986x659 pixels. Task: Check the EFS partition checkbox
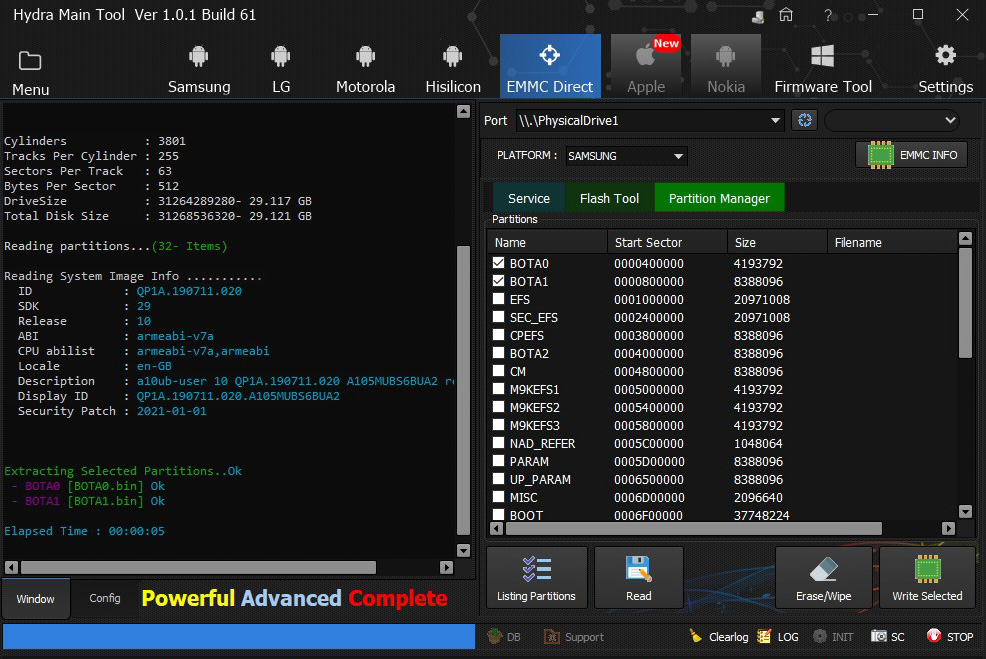[499, 299]
